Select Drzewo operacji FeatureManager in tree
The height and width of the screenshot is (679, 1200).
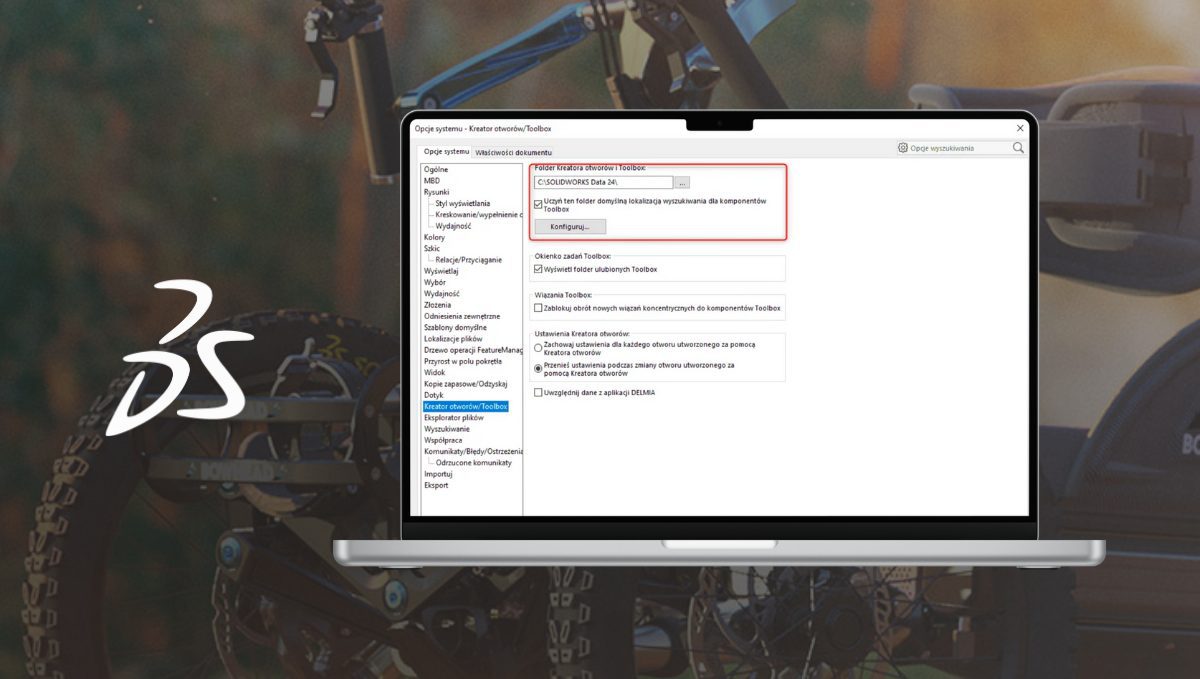(x=473, y=350)
